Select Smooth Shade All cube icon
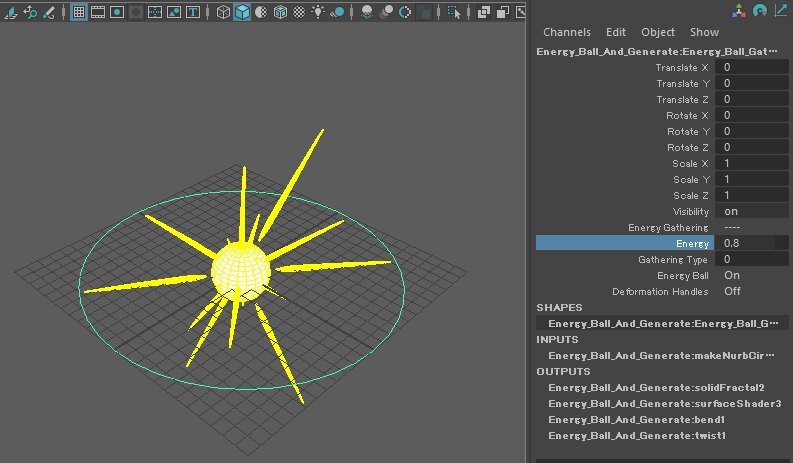The image size is (793, 463). pos(242,13)
